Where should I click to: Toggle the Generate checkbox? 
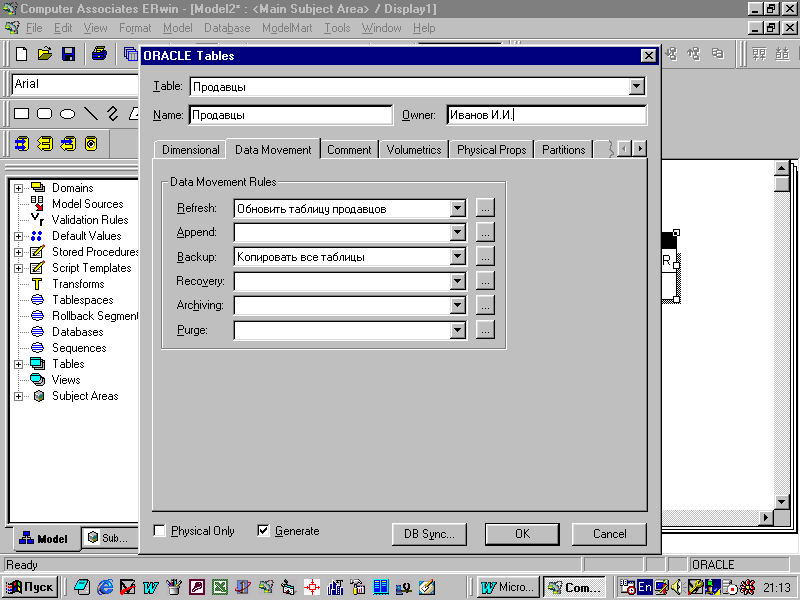click(263, 531)
